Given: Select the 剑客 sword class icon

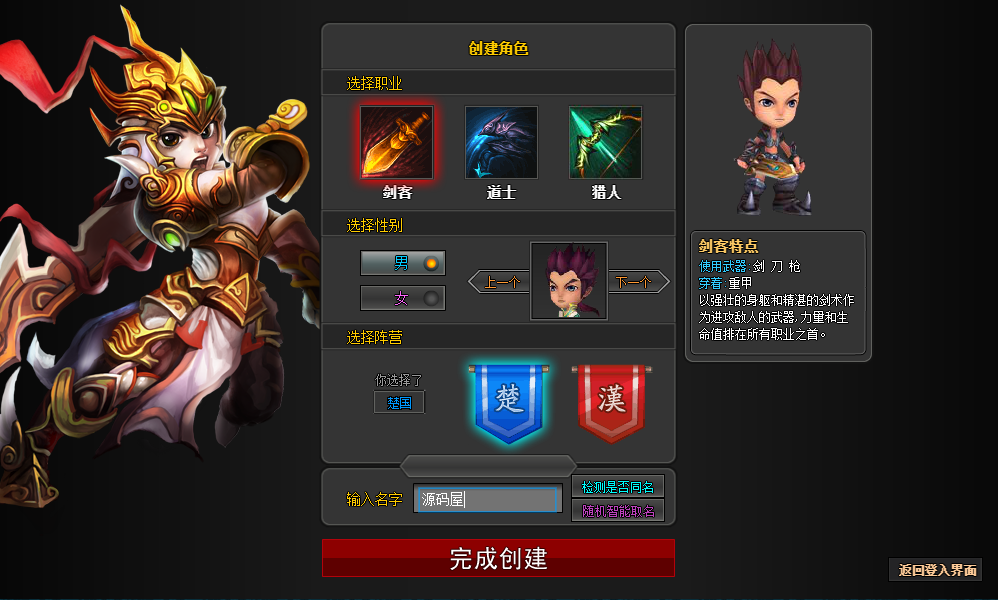Looking at the screenshot, I should [x=397, y=142].
